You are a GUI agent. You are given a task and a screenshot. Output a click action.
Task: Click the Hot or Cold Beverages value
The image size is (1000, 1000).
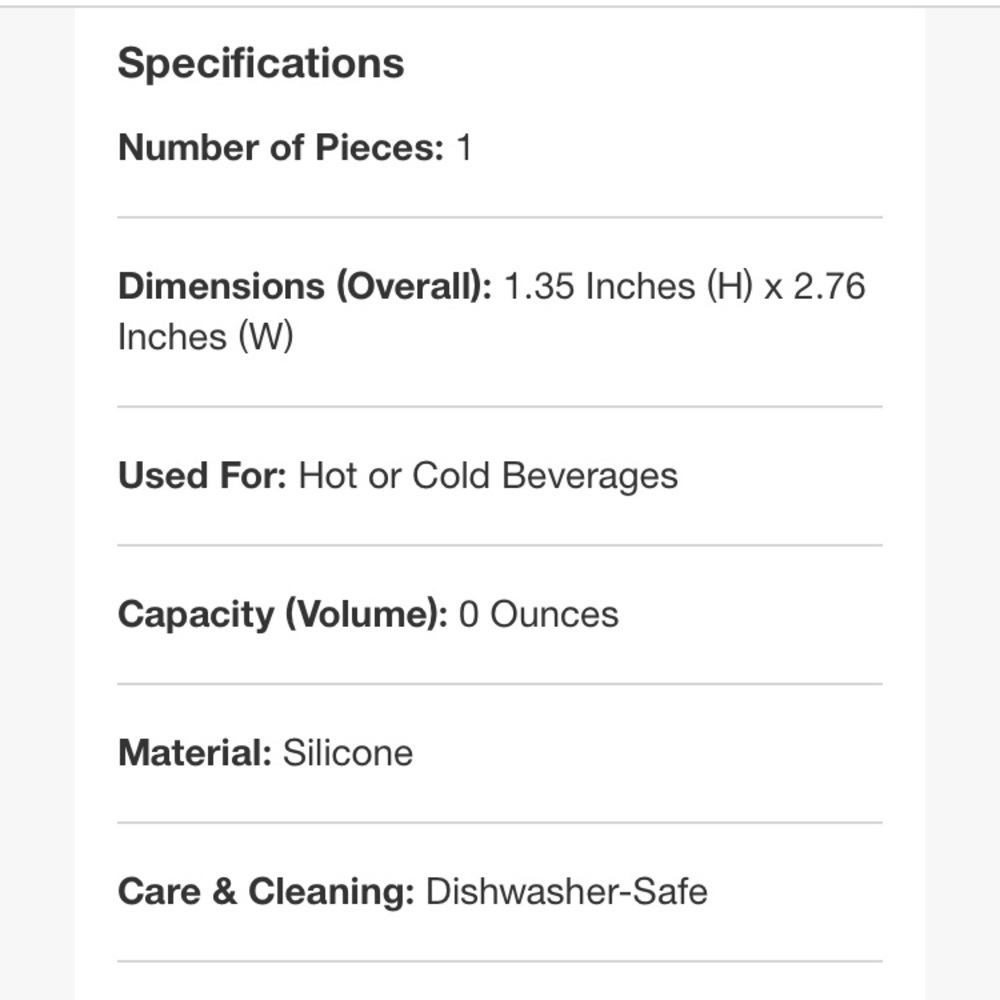[x=488, y=476]
